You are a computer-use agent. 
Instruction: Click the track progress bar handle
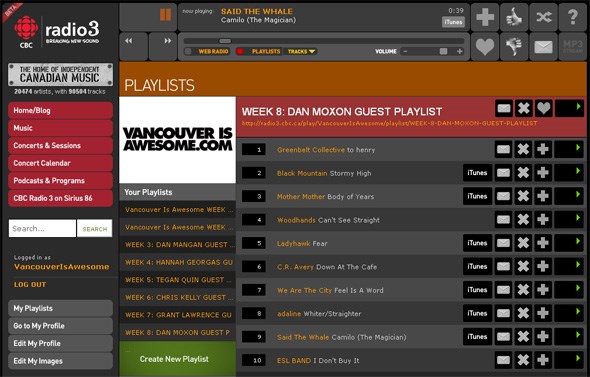coord(225,41)
